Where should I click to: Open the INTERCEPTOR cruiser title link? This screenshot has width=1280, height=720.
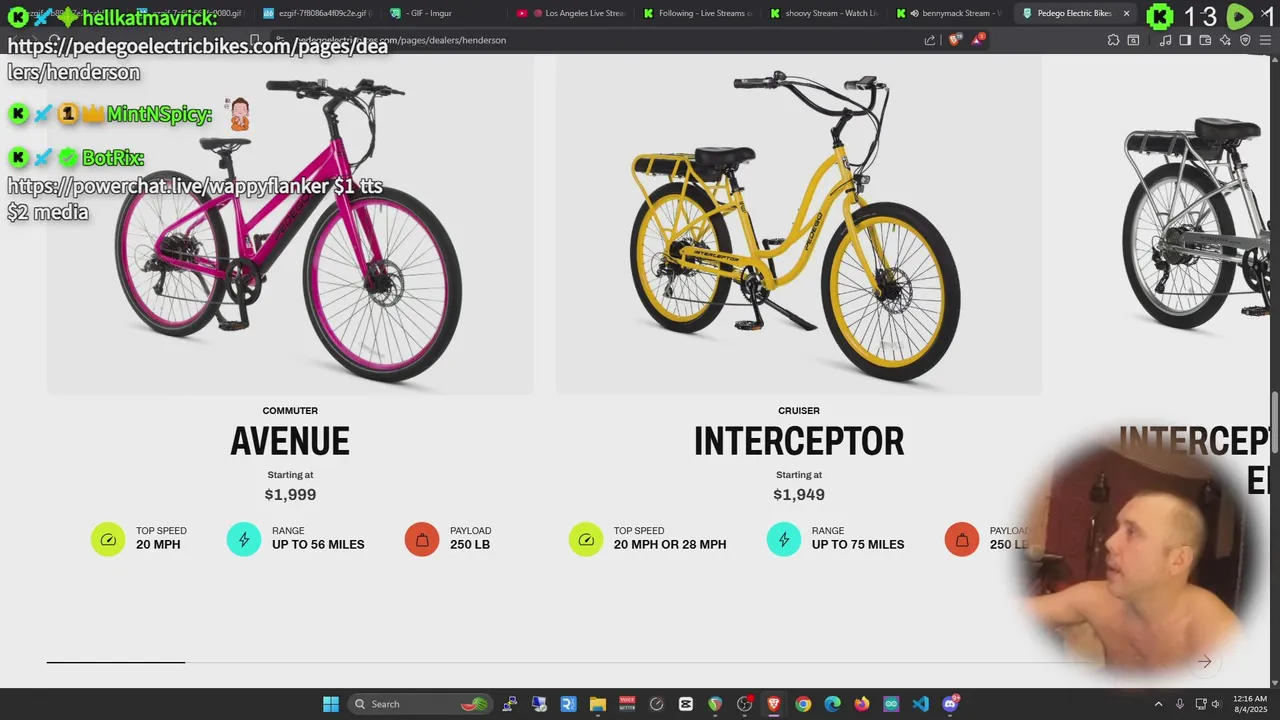click(799, 441)
